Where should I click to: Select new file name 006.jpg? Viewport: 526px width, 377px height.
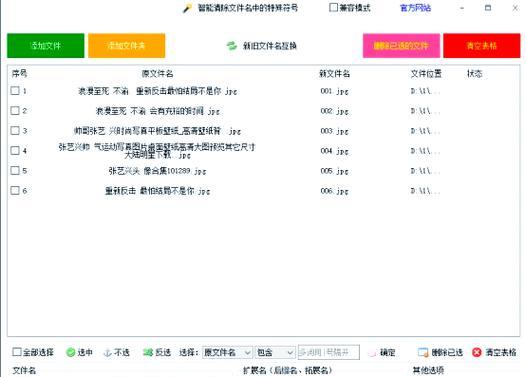point(334,191)
